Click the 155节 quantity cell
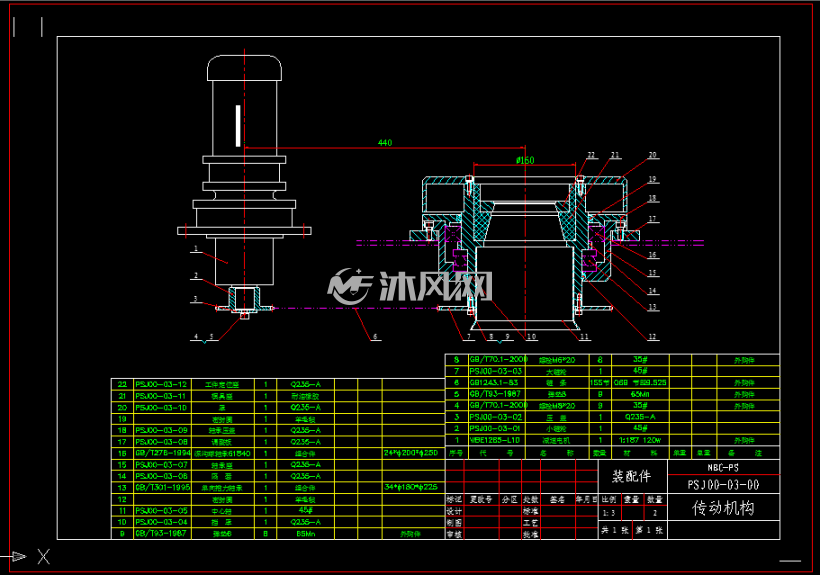This screenshot has height=575, width=820. (600, 383)
